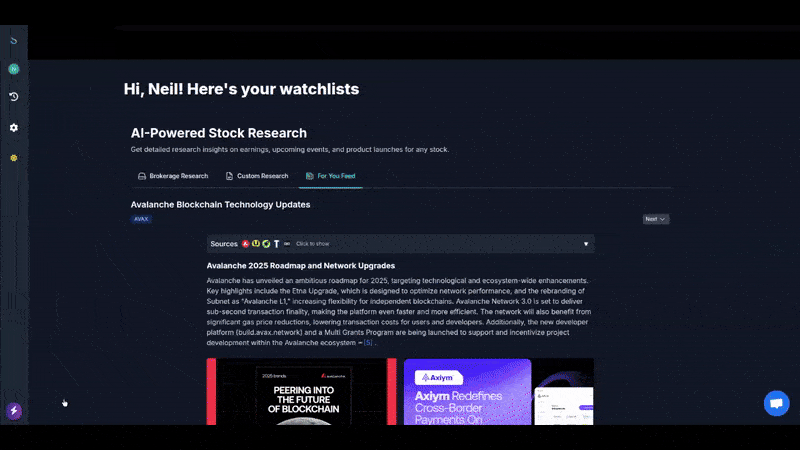Screen dimensions: 800x450
Task: Open the Peering Into the Future thumbnail
Action: point(302,391)
